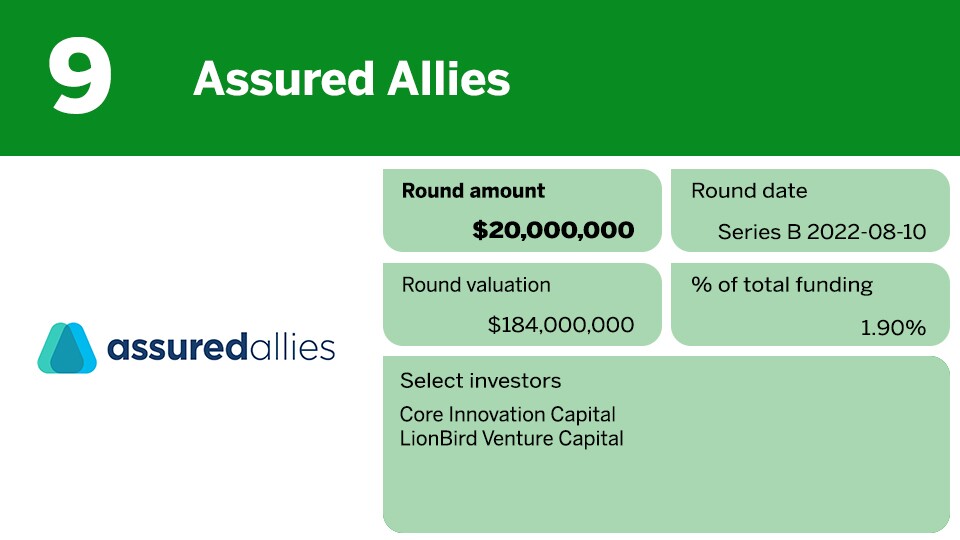The height and width of the screenshot is (540, 960).
Task: Click the Assured Allies teardrop logo icon
Action: 67,348
